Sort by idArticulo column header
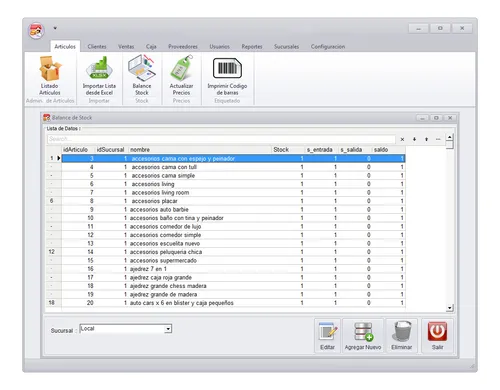 coord(78,150)
